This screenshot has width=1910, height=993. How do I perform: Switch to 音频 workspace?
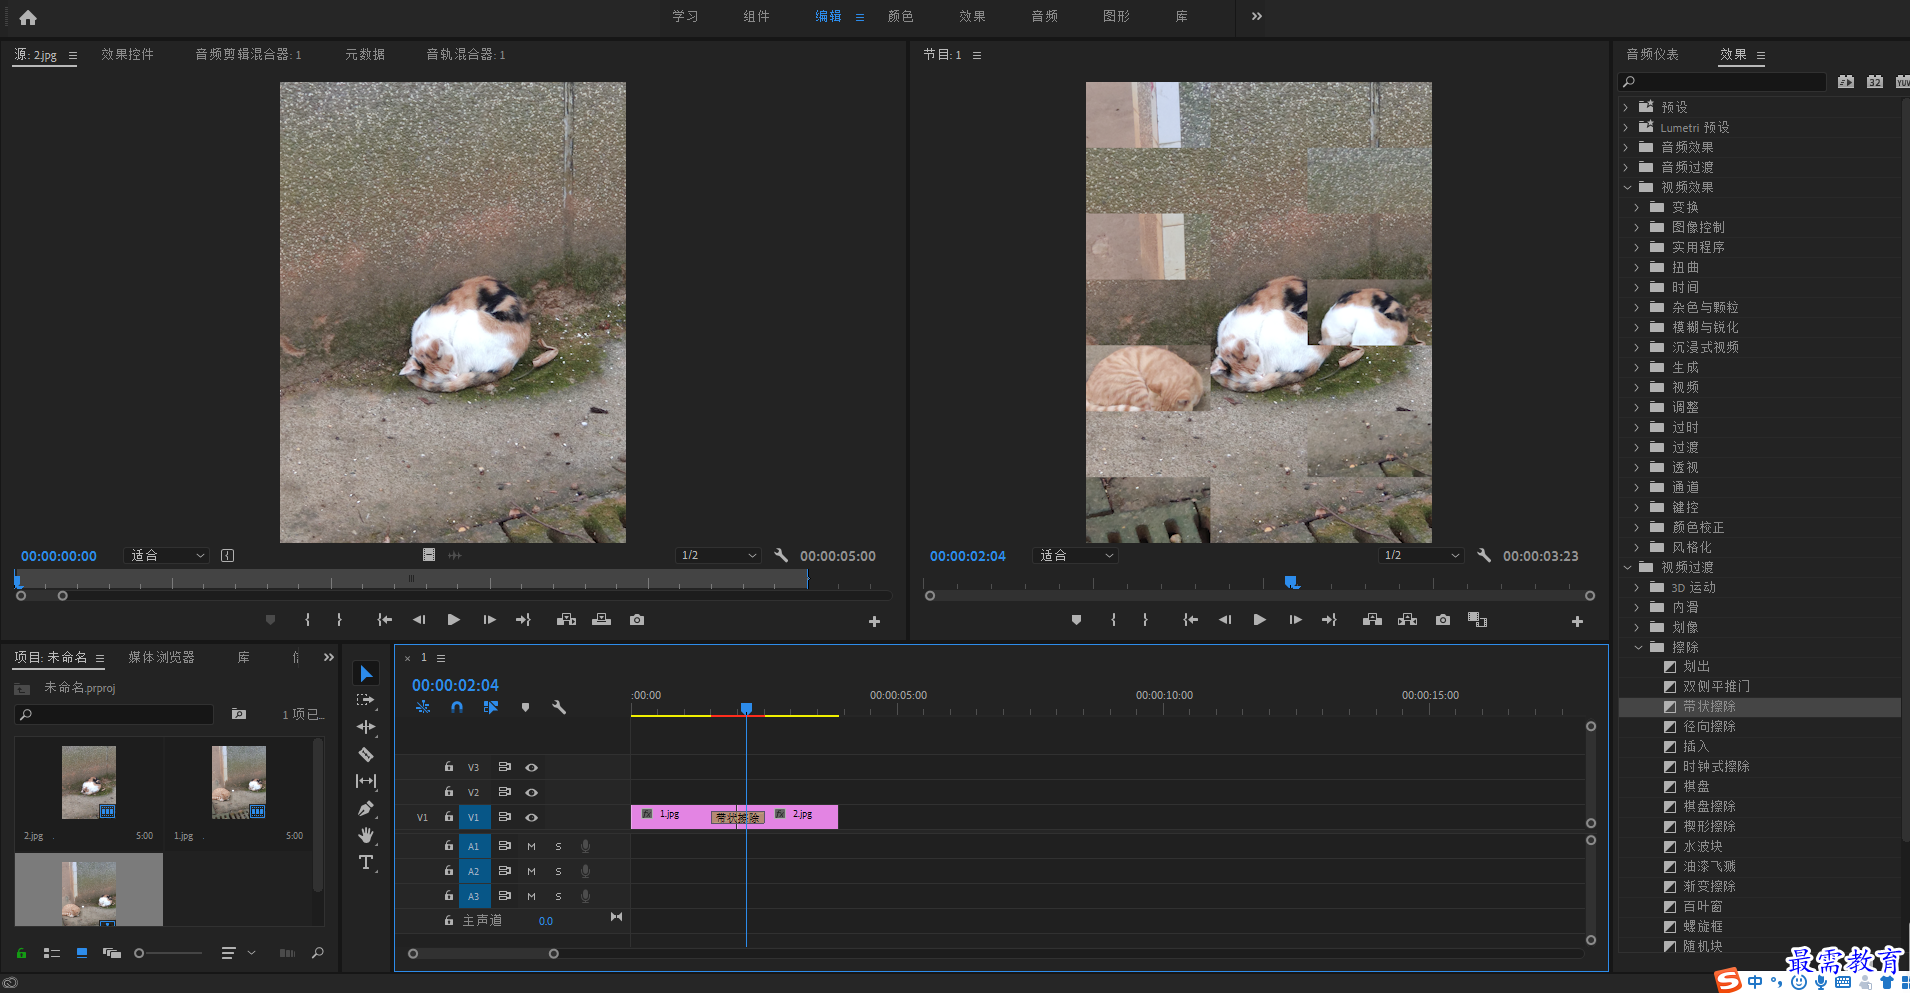(x=1045, y=16)
